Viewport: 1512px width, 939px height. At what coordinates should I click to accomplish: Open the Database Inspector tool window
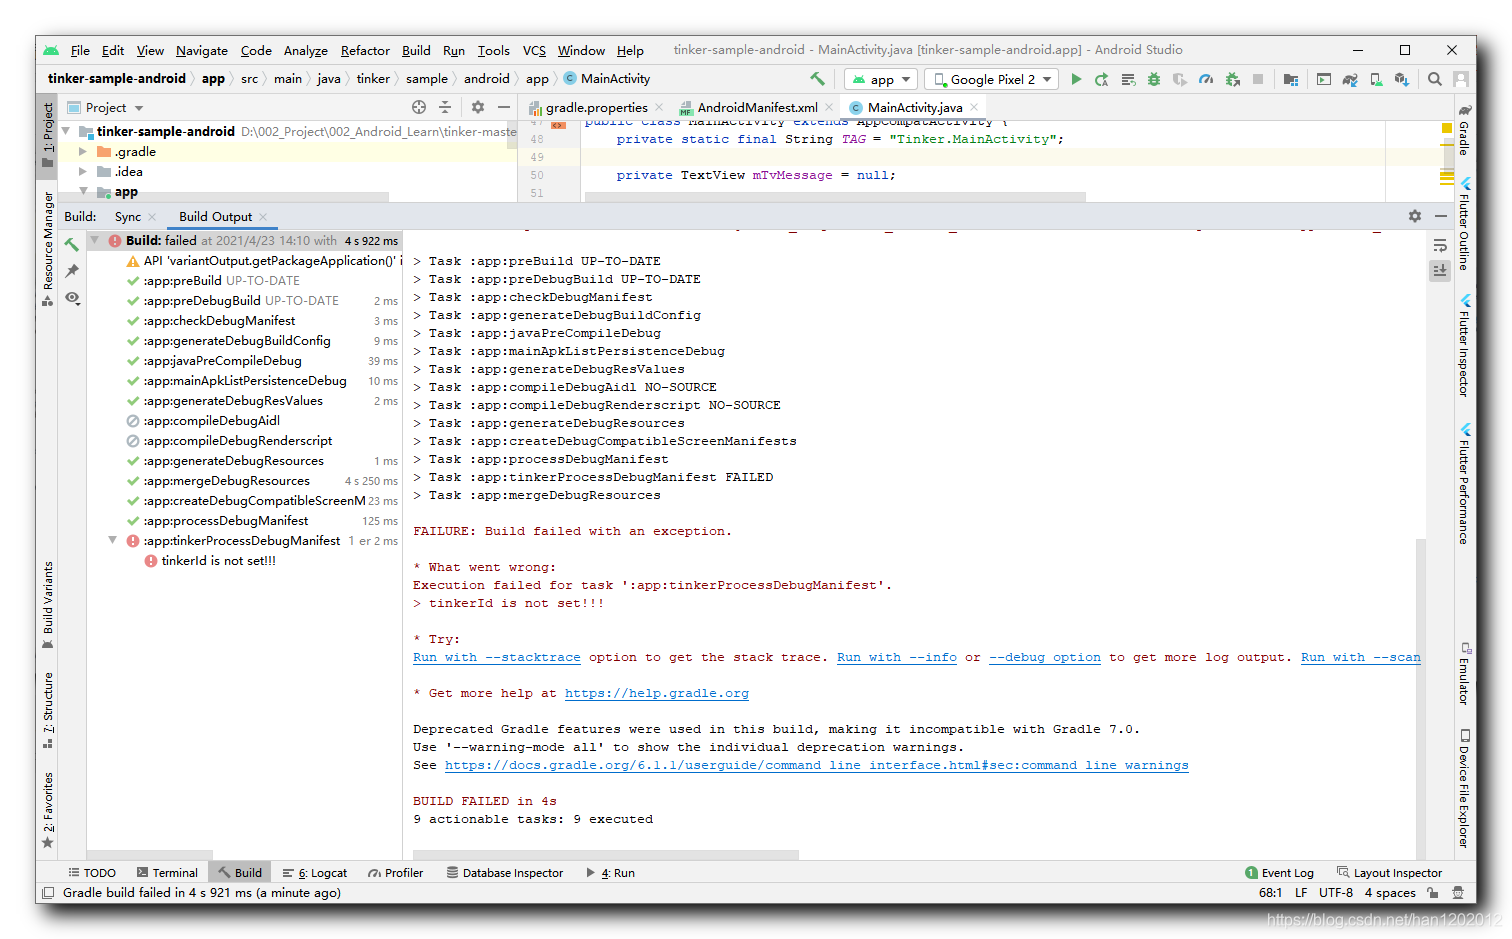click(x=505, y=873)
